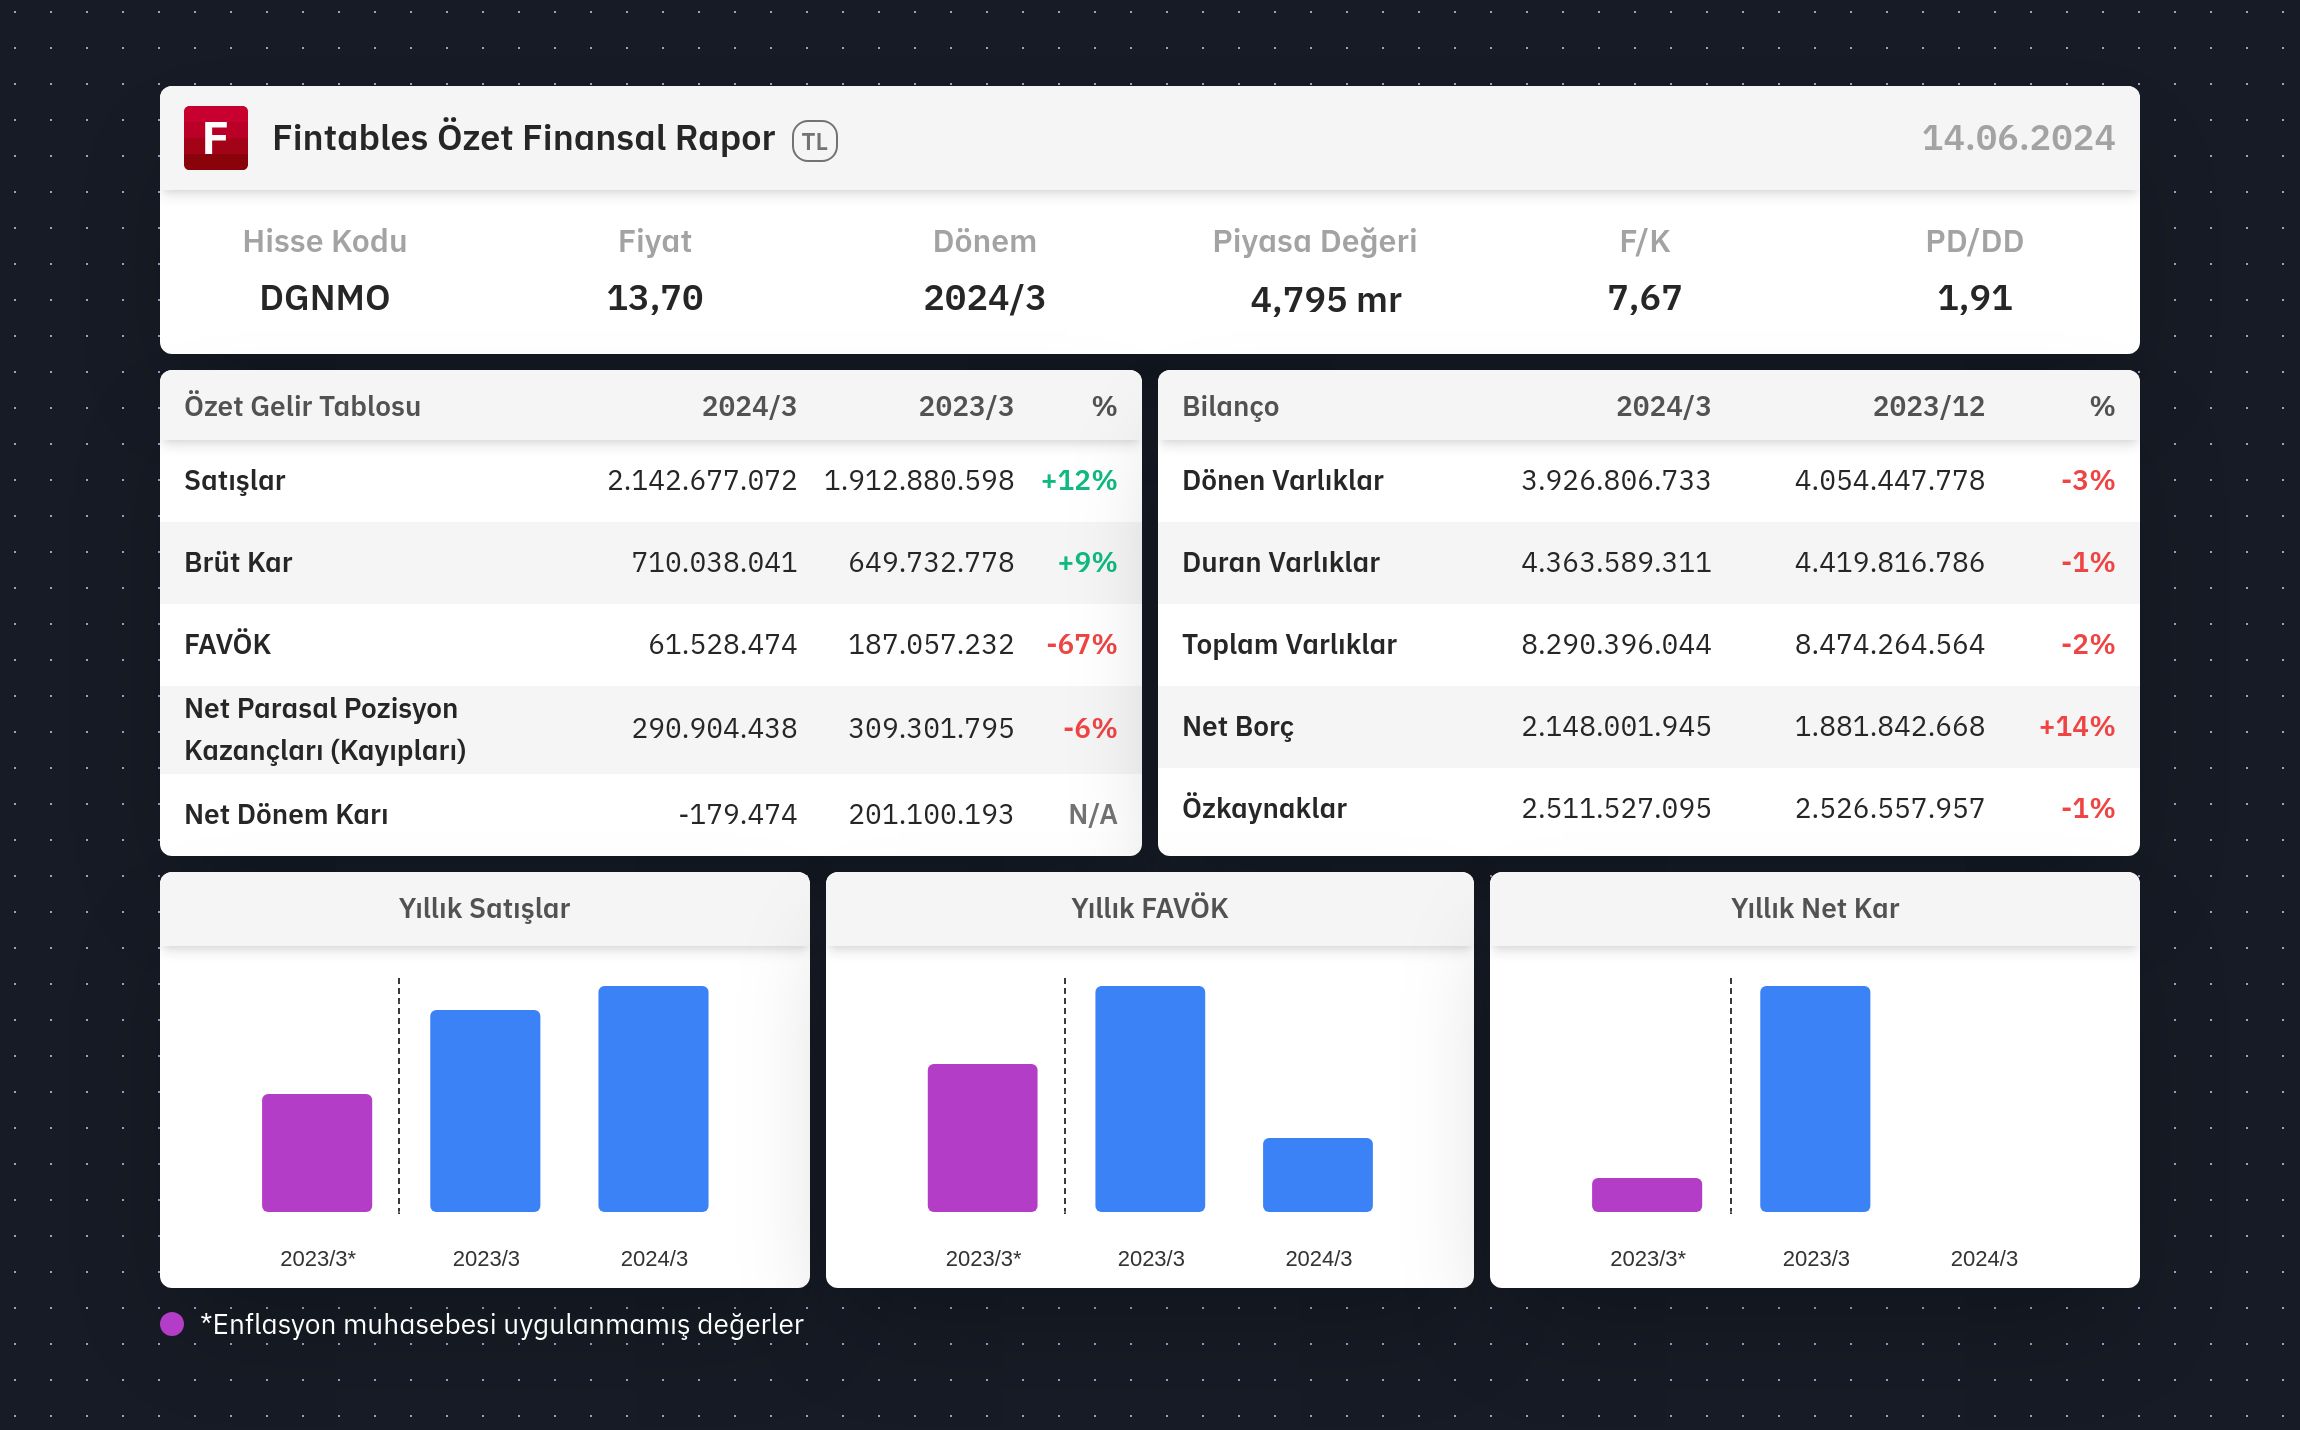Click the Toplam Varlıklar change -2%
The width and height of the screenshot is (2300, 1430).
coord(2088,645)
